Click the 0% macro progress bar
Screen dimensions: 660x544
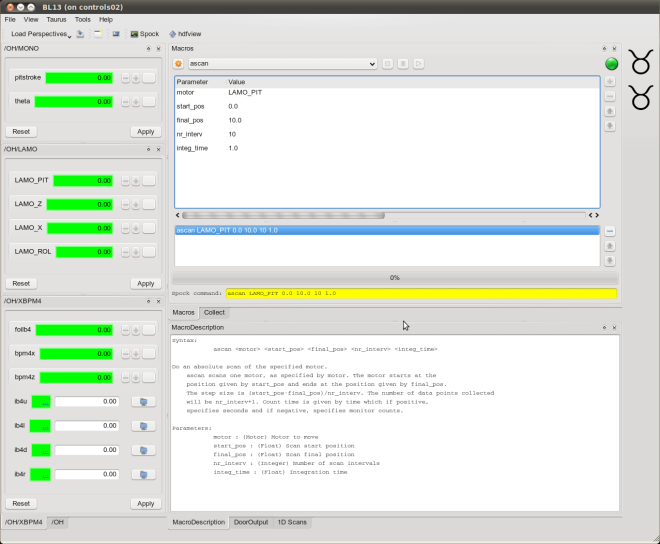pyautogui.click(x=395, y=278)
